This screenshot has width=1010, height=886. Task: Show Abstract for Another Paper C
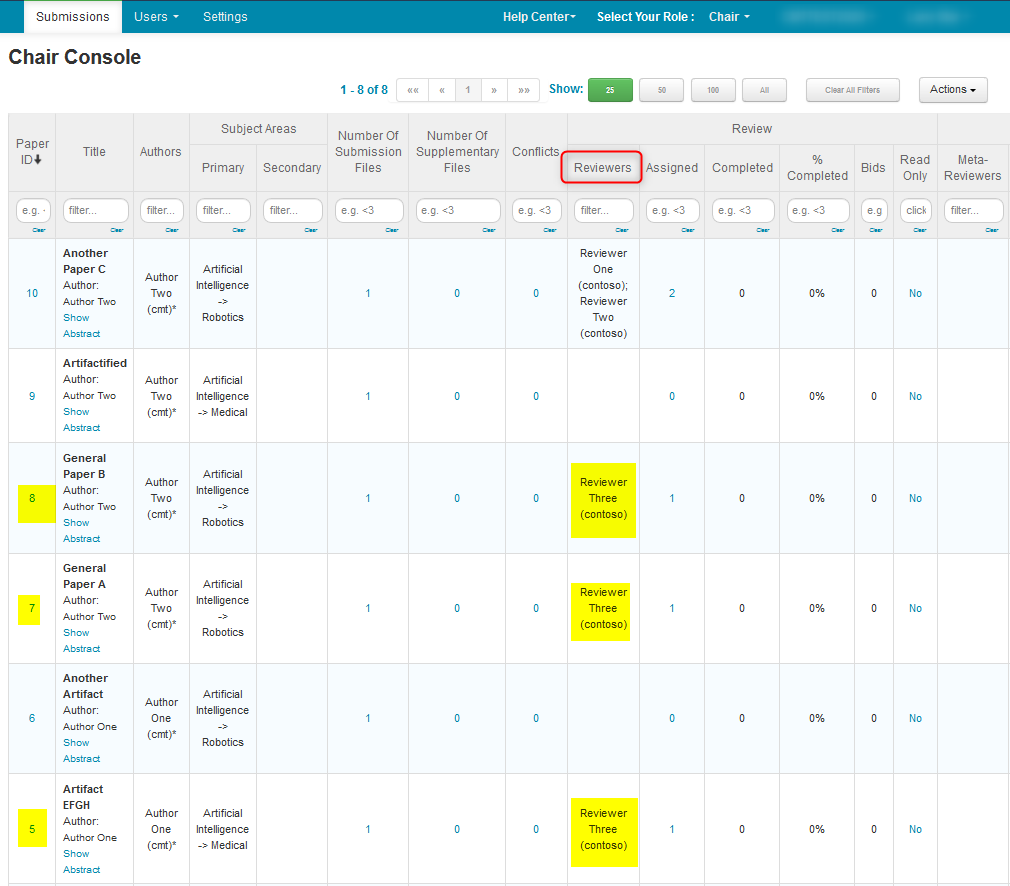(x=81, y=325)
